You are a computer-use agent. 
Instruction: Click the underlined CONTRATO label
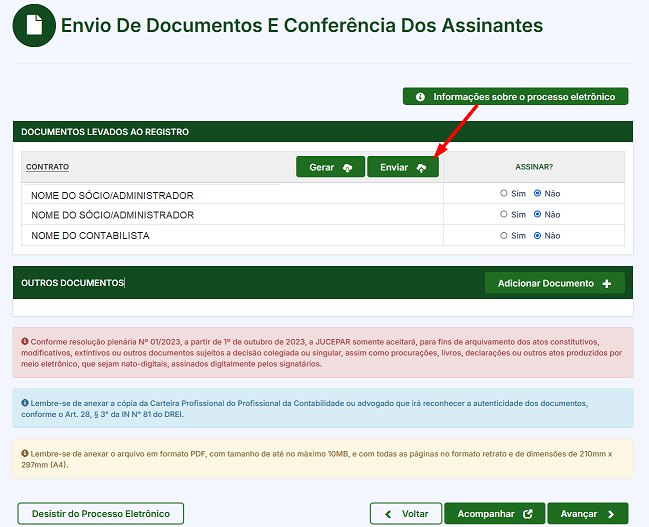[x=47, y=167]
